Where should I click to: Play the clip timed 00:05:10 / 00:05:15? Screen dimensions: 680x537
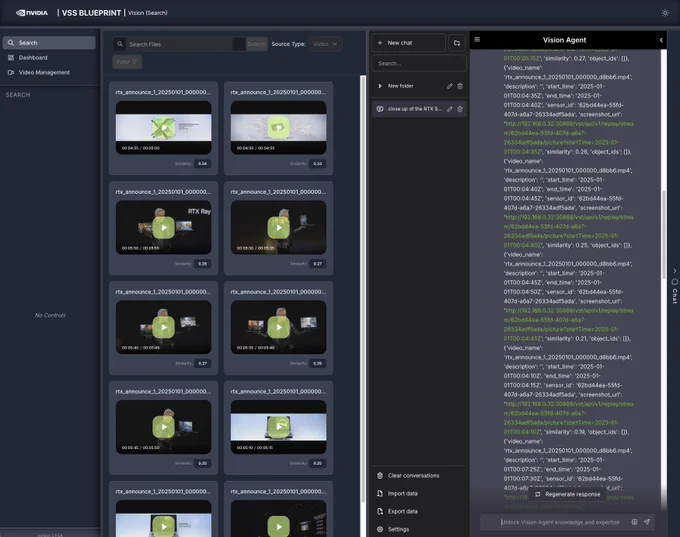coord(278,427)
